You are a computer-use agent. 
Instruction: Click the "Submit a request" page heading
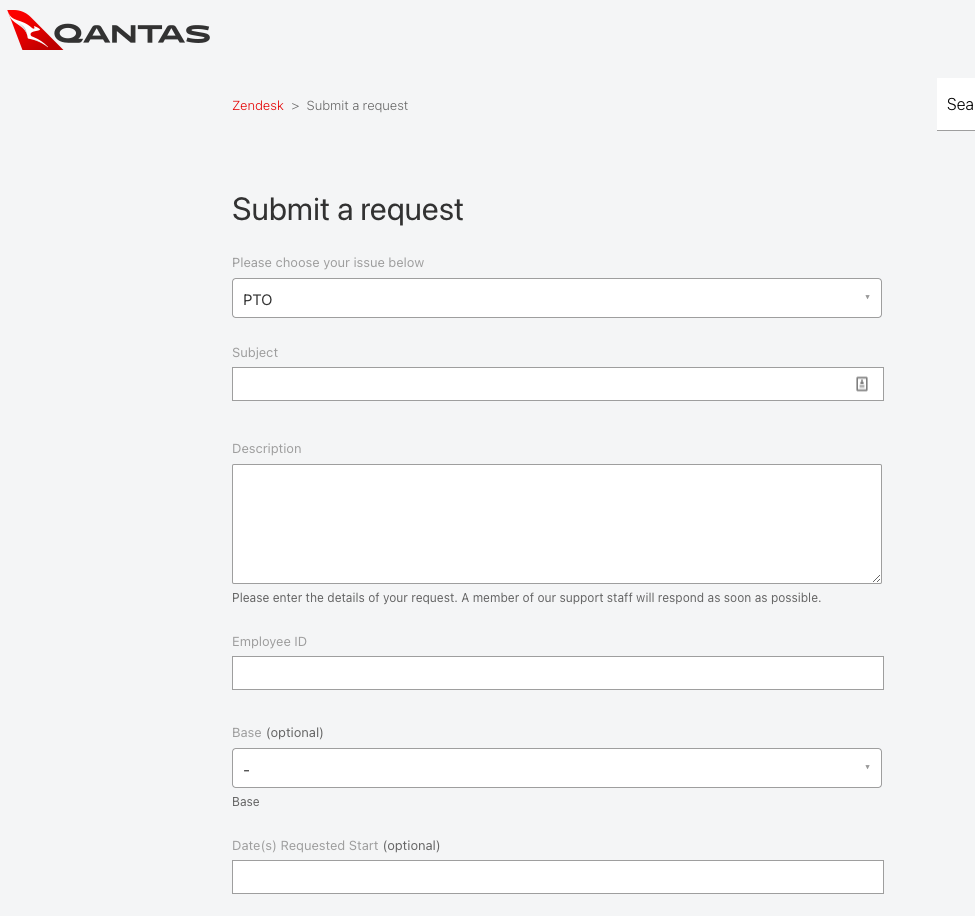pyautogui.click(x=347, y=210)
